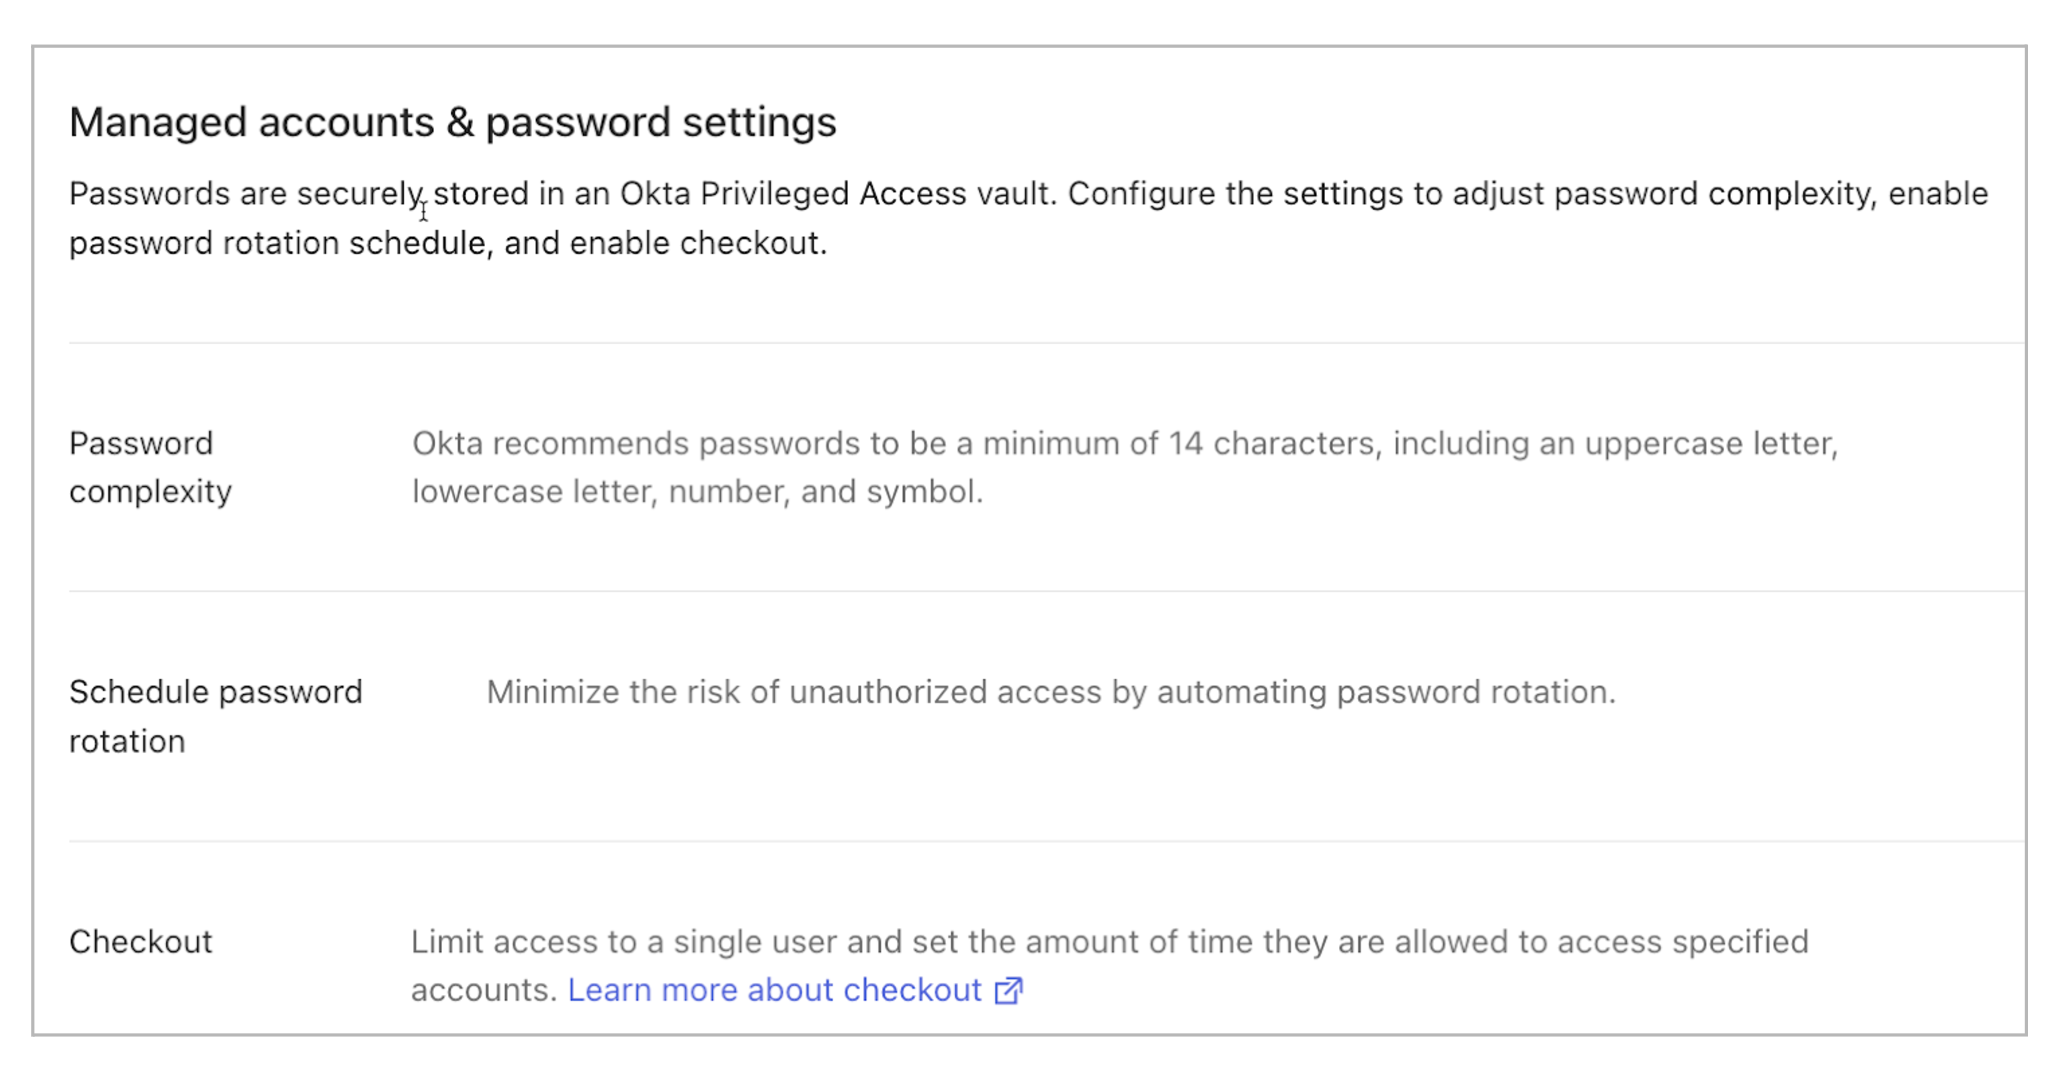Open the Learn more about checkout link
Viewport: 2056px width, 1076px height.
(775, 990)
